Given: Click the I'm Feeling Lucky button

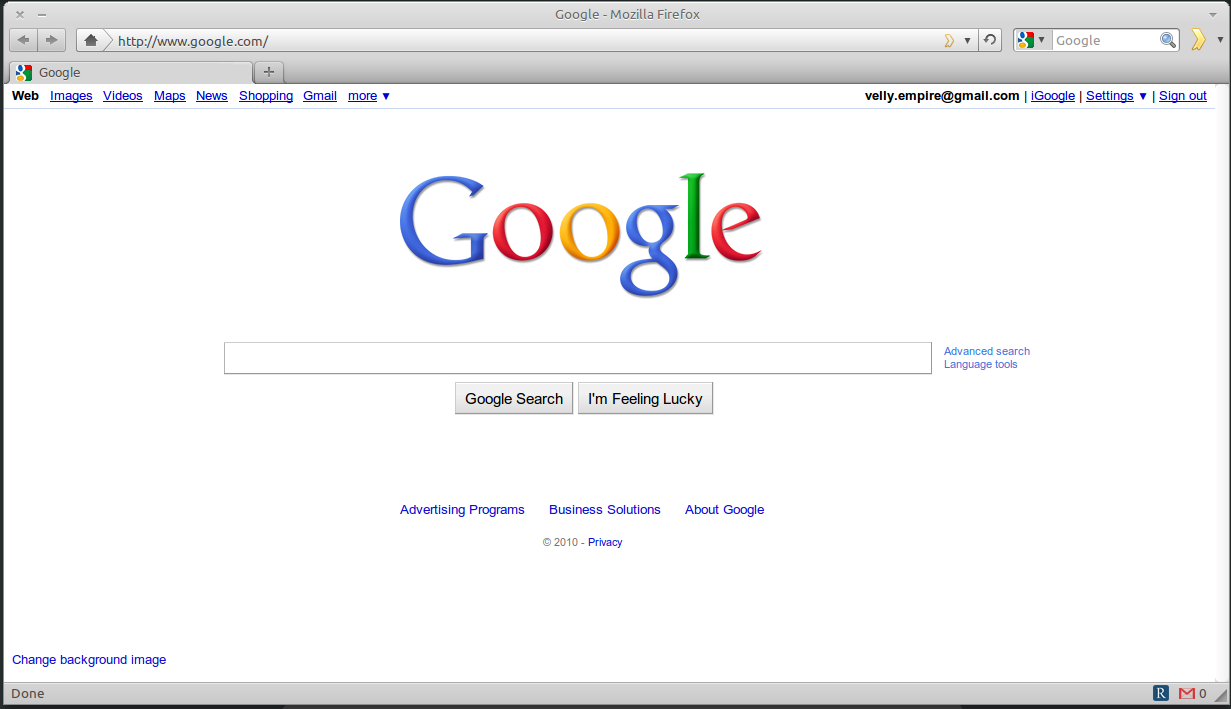Looking at the screenshot, I should click(x=645, y=398).
